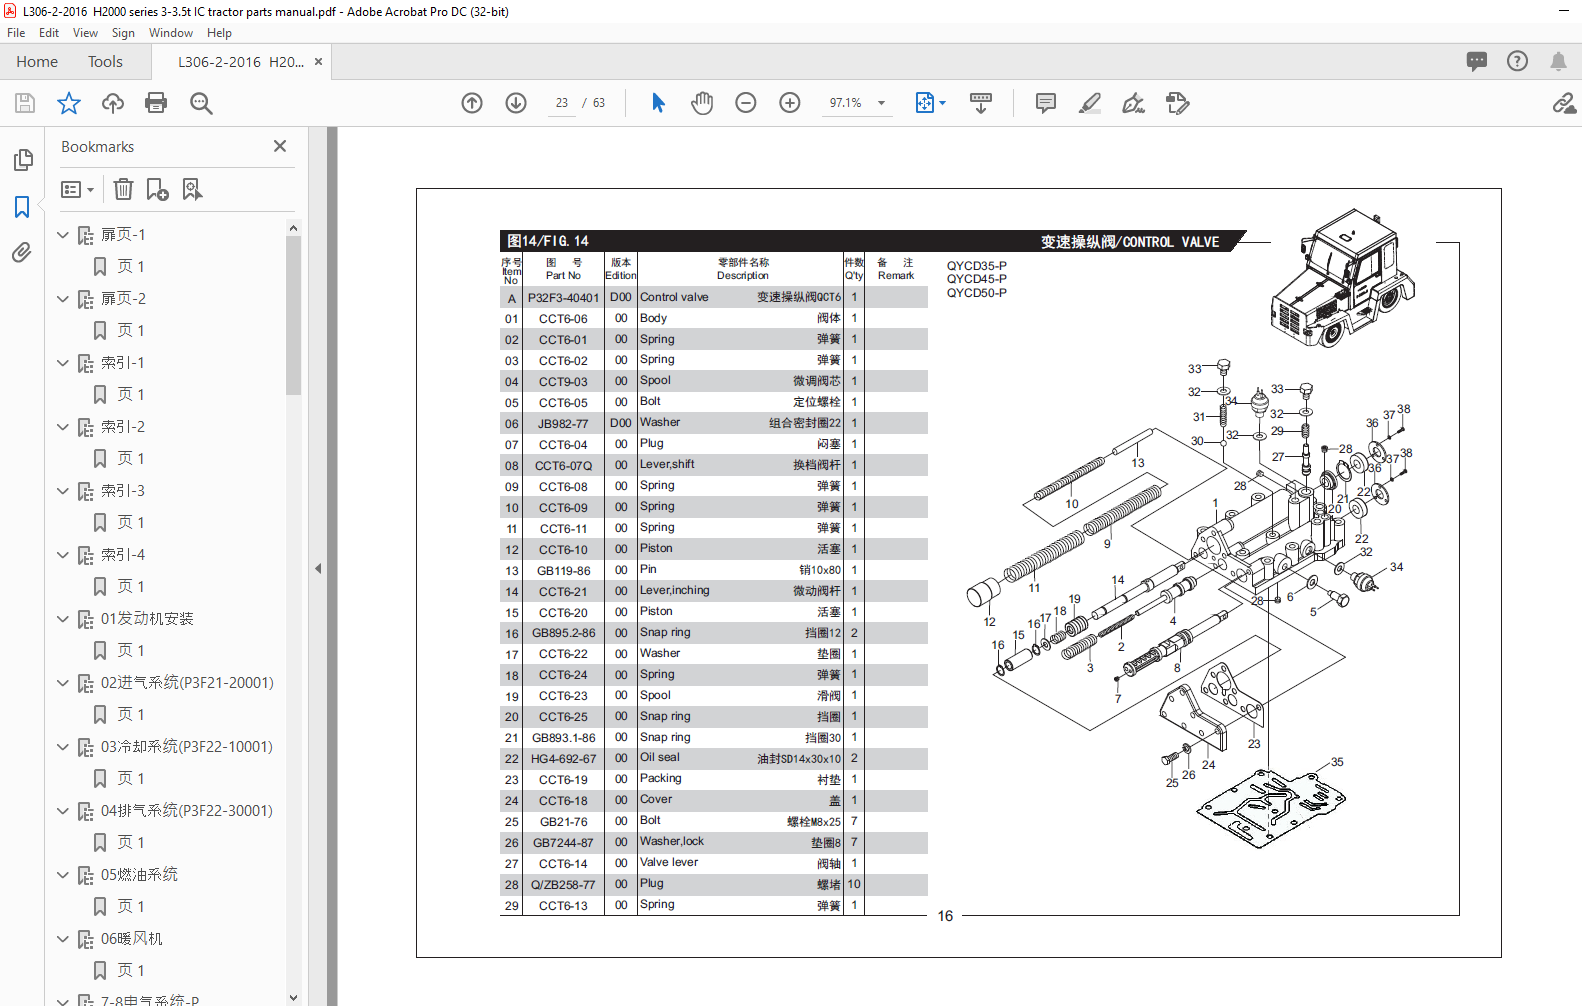
Task: Click part number P32F3-40401 cell
Action: [563, 297]
